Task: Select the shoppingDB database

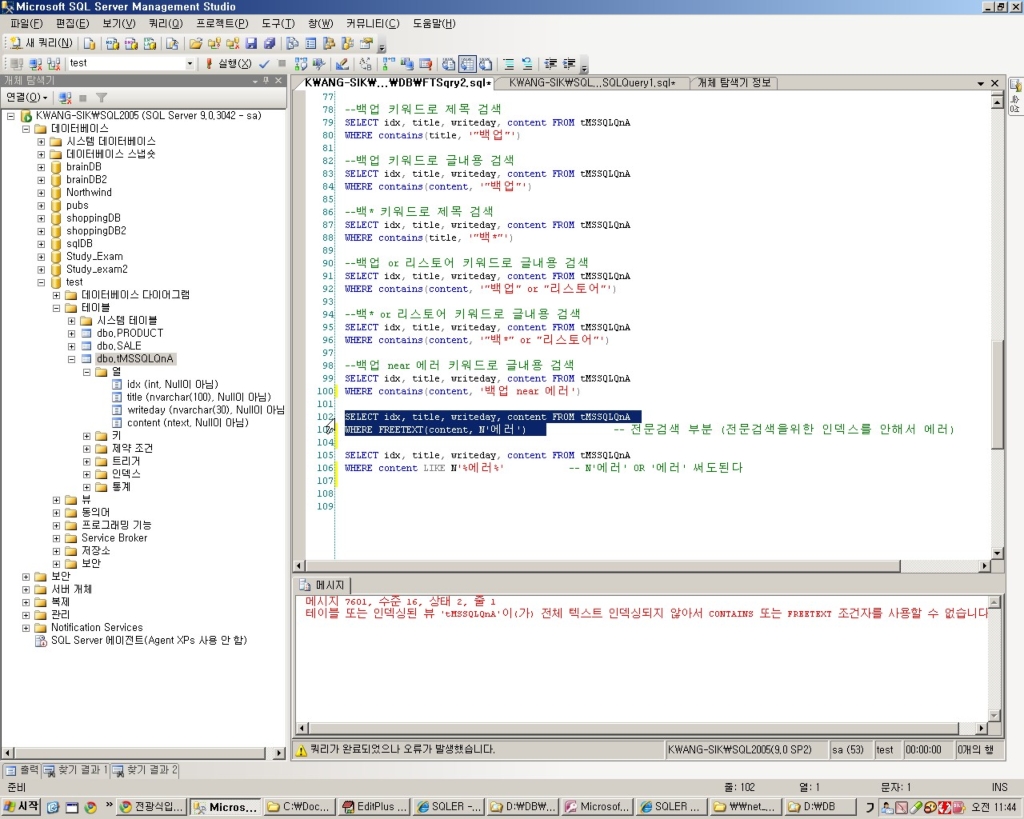Action: [x=93, y=218]
